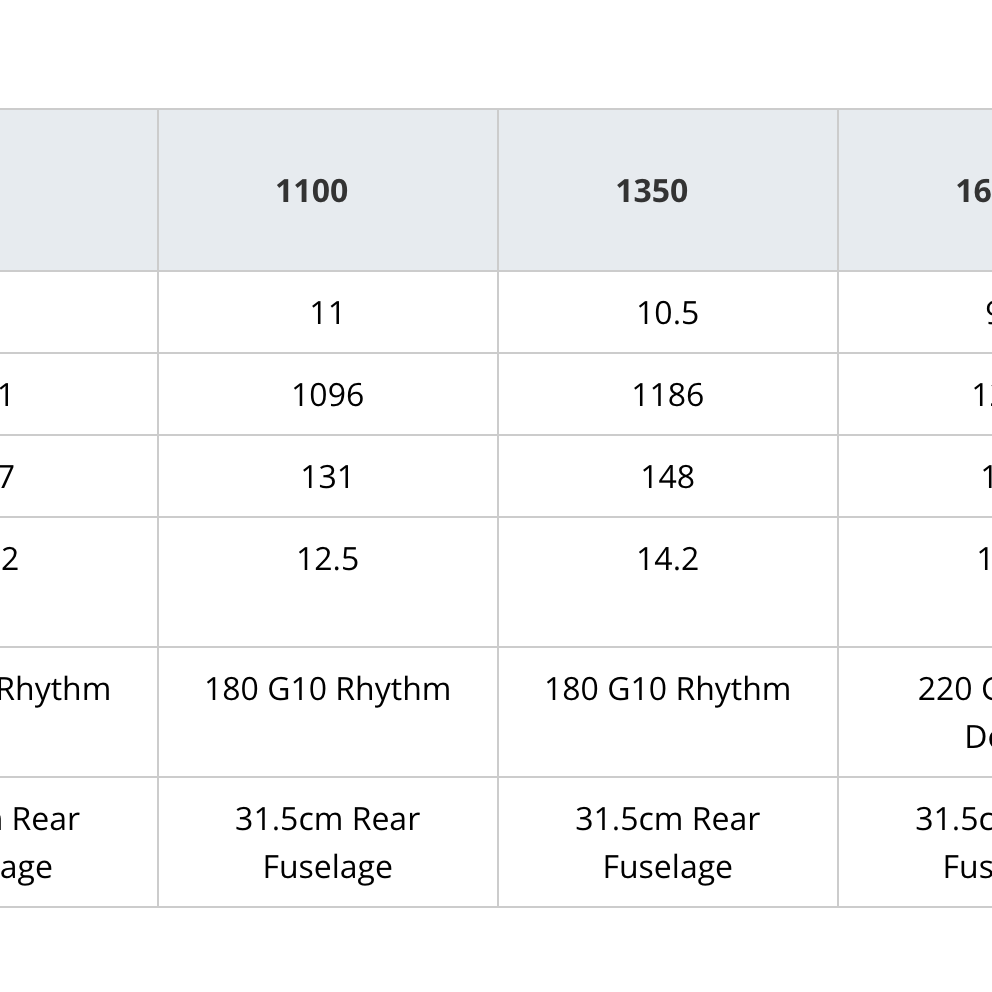
Task: Click 31.5cm Rear Fuselage under 1100
Action: [x=327, y=842]
